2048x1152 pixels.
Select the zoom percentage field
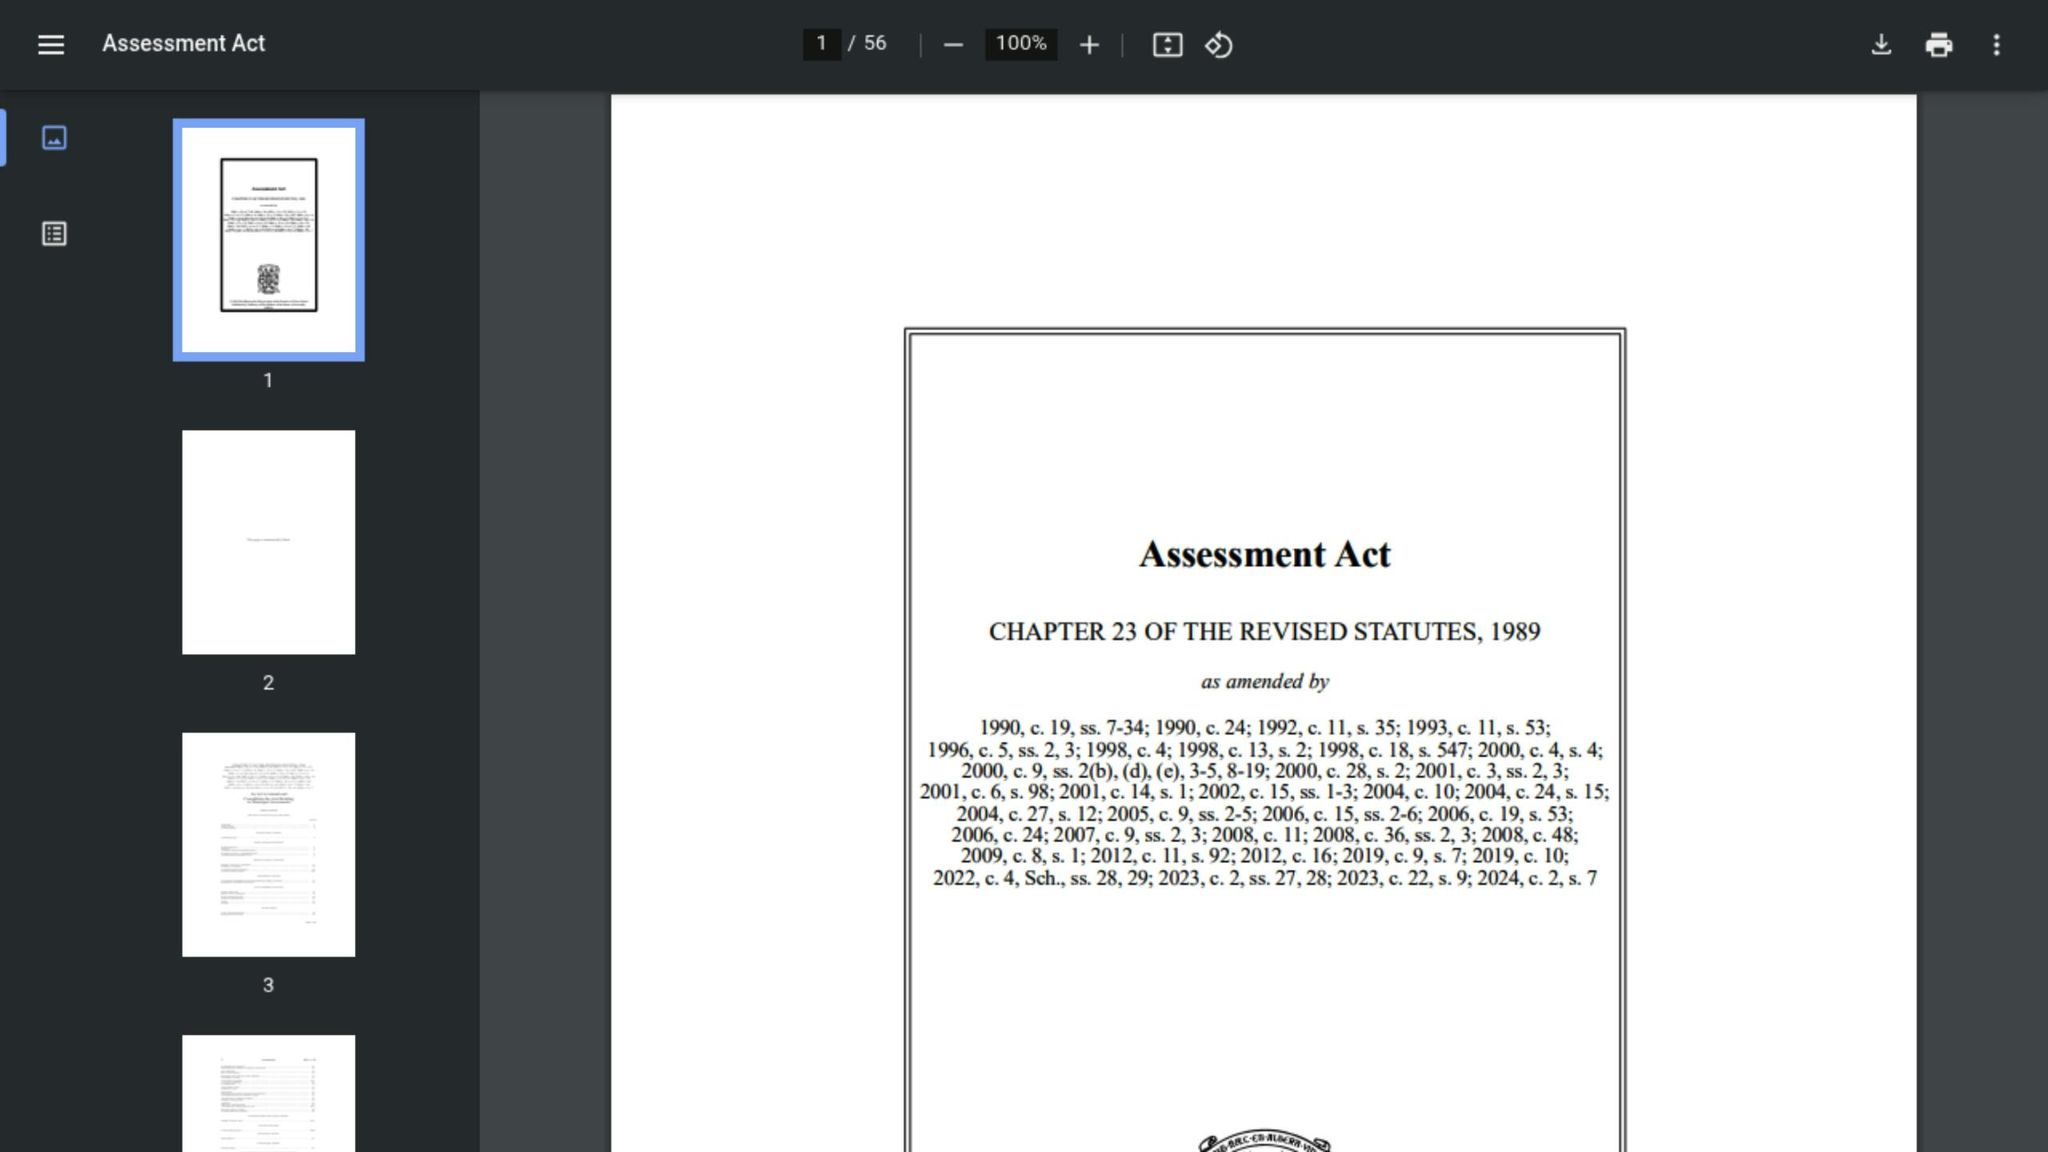tap(1019, 44)
